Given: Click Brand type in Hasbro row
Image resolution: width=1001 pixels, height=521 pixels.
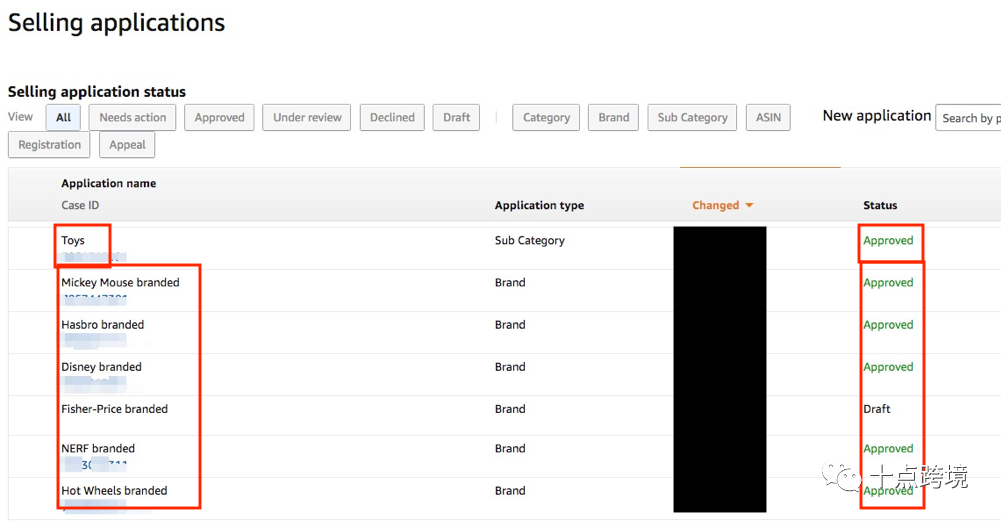Looking at the screenshot, I should (x=510, y=324).
